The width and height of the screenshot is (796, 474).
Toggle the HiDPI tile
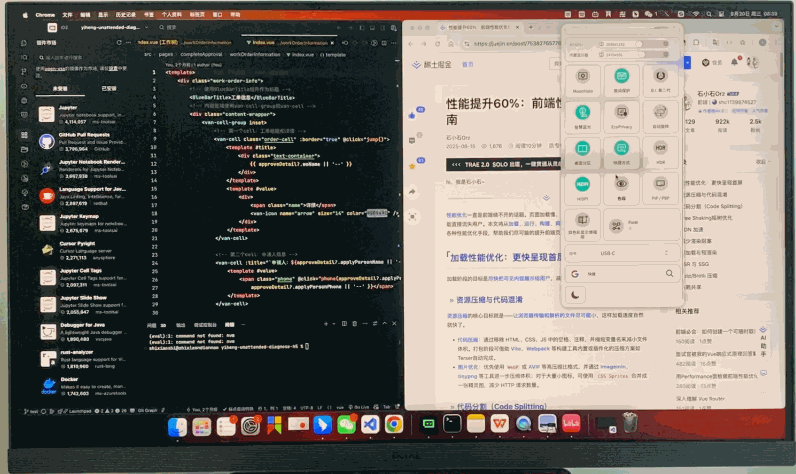(582, 188)
